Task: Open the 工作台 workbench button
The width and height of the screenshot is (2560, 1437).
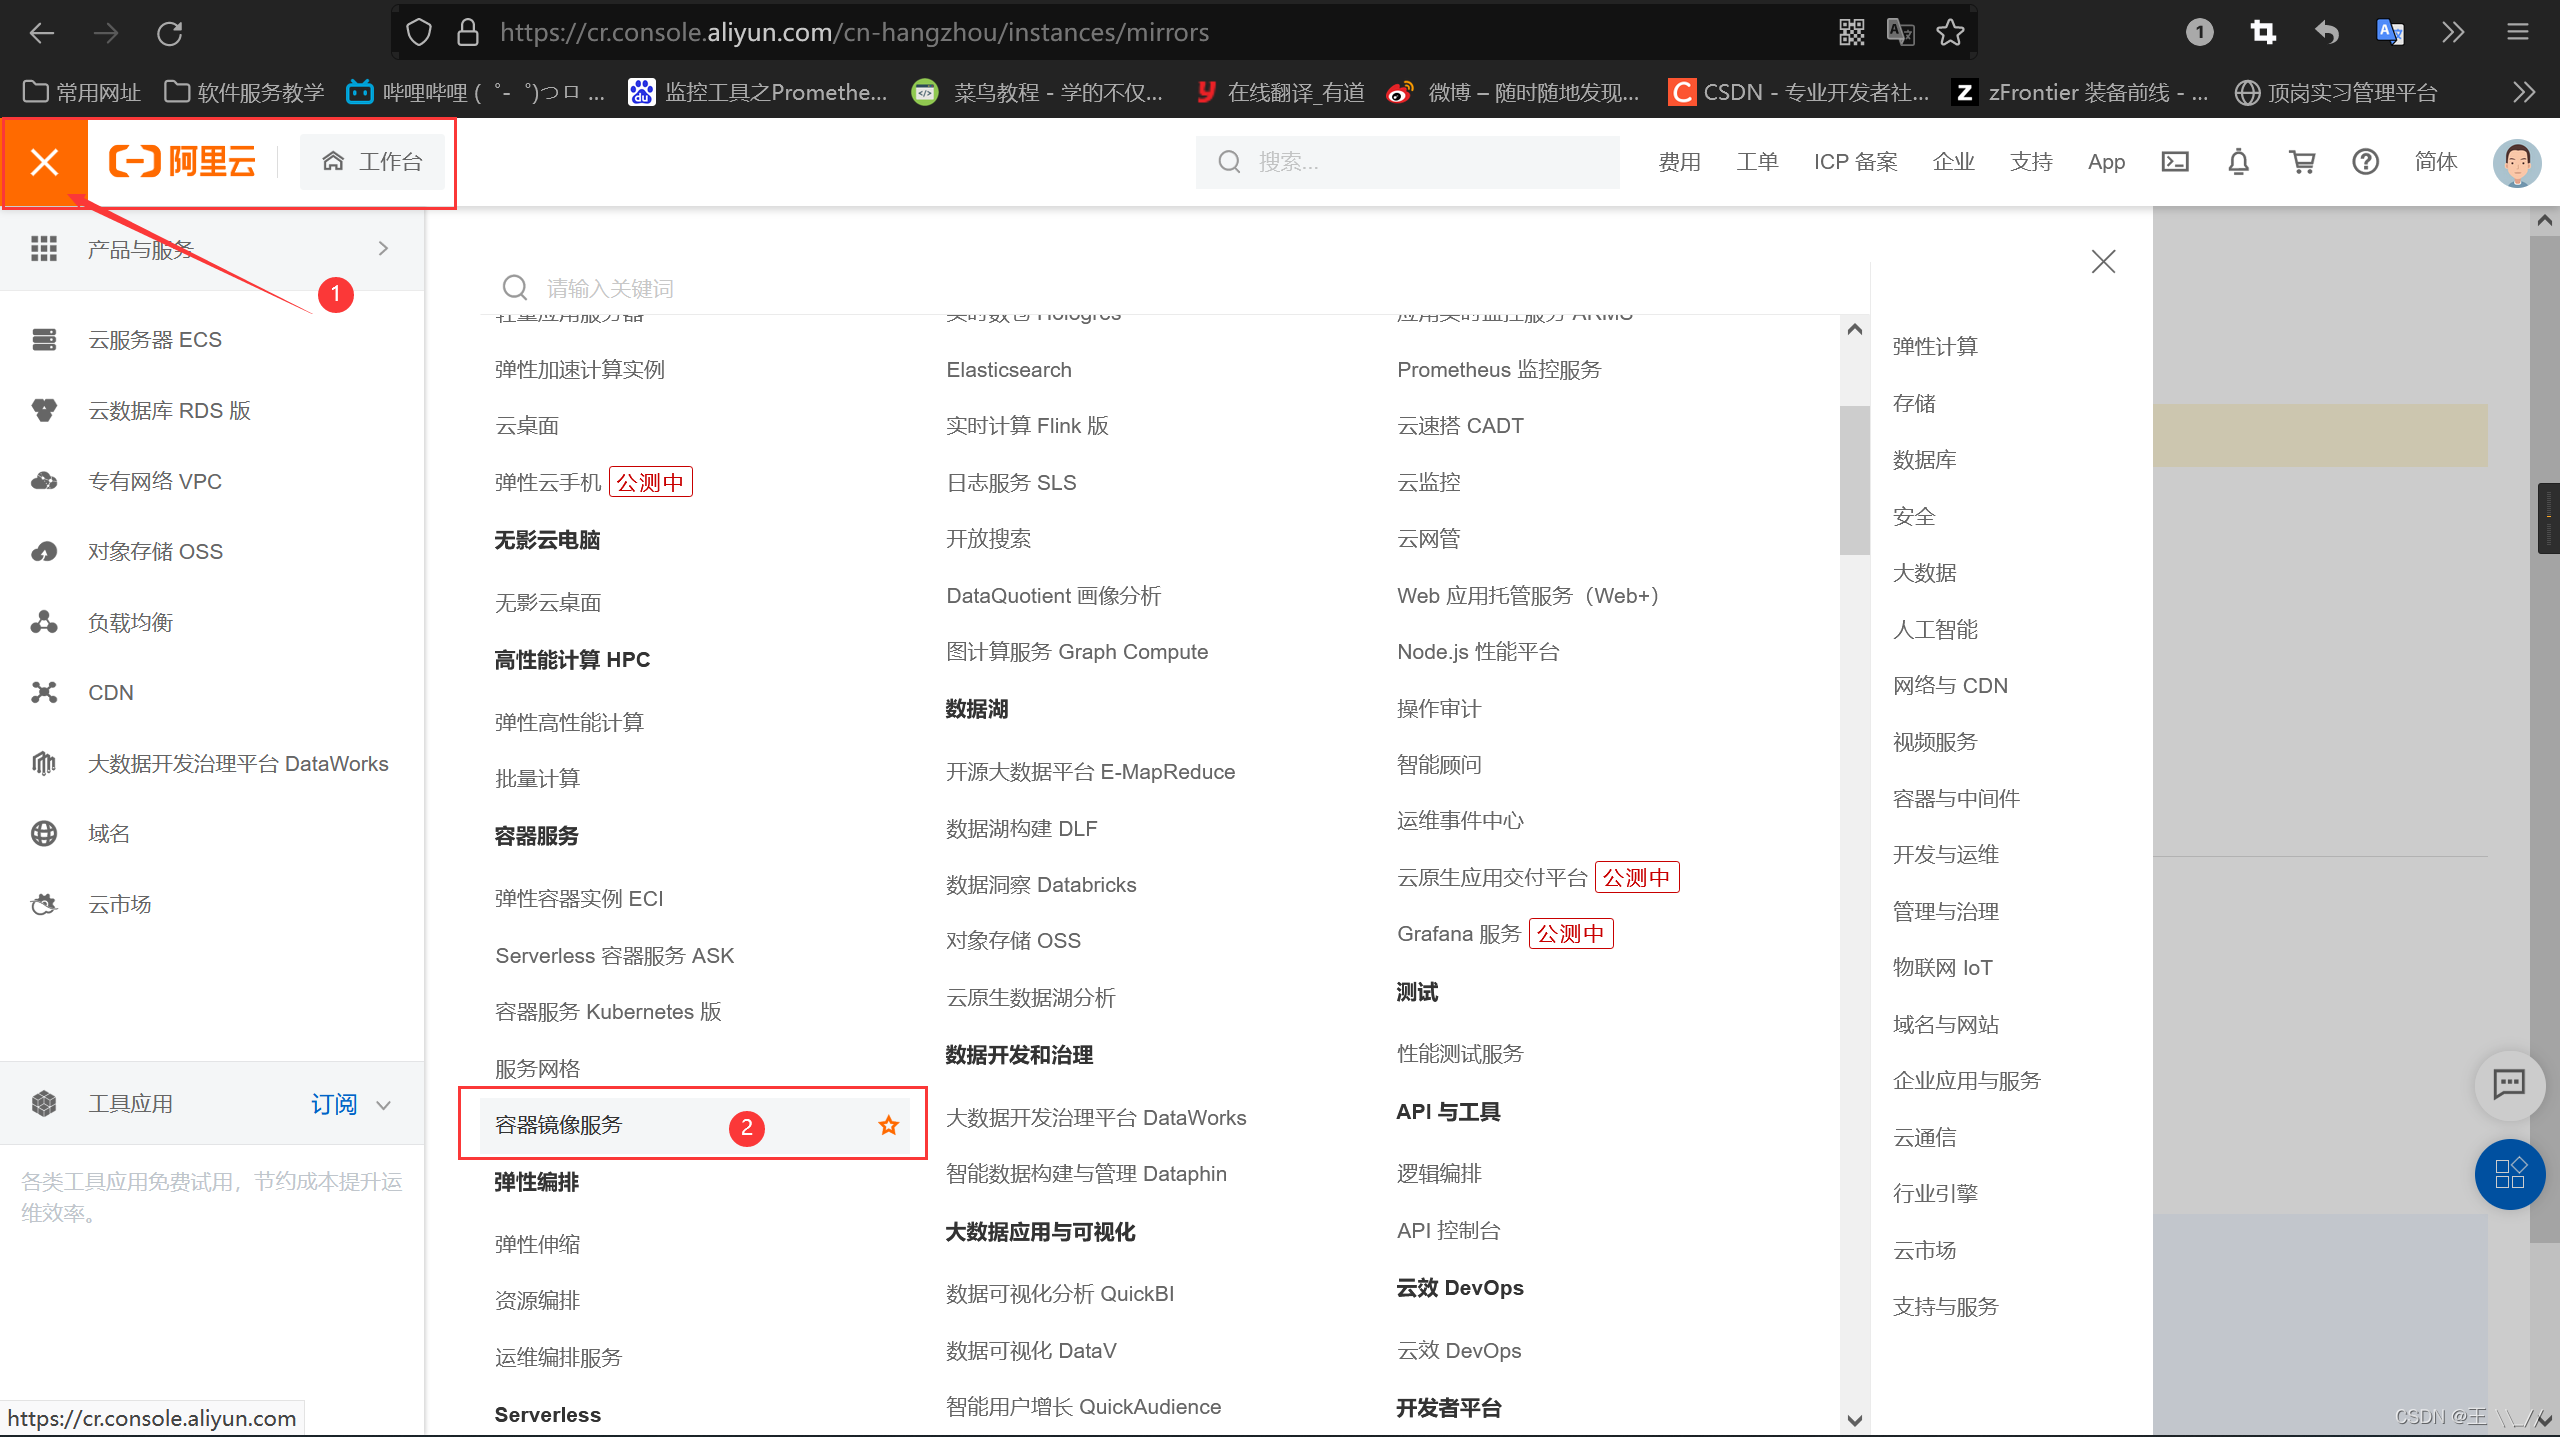Action: coord(372,162)
